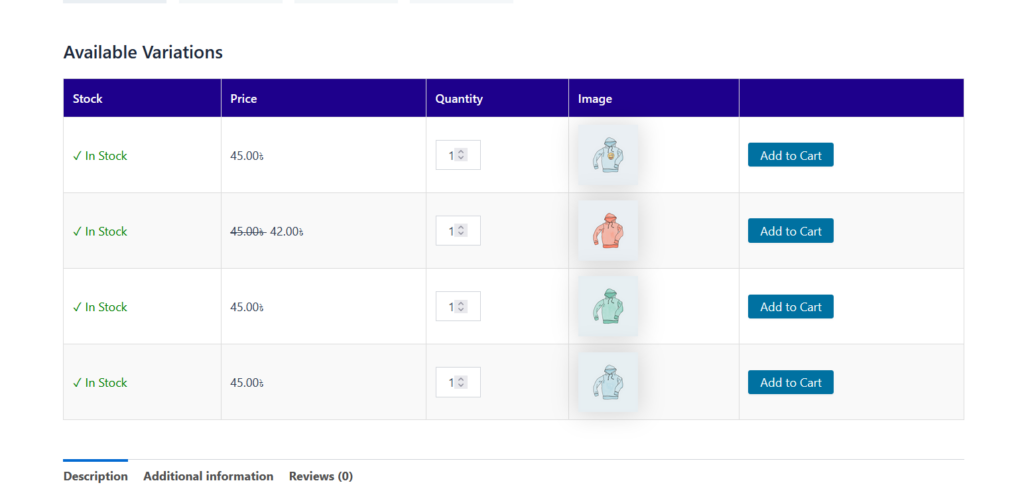Screen dimensions: 1024x485
Task: Open the green hoodie thumbnail
Action: click(607, 307)
